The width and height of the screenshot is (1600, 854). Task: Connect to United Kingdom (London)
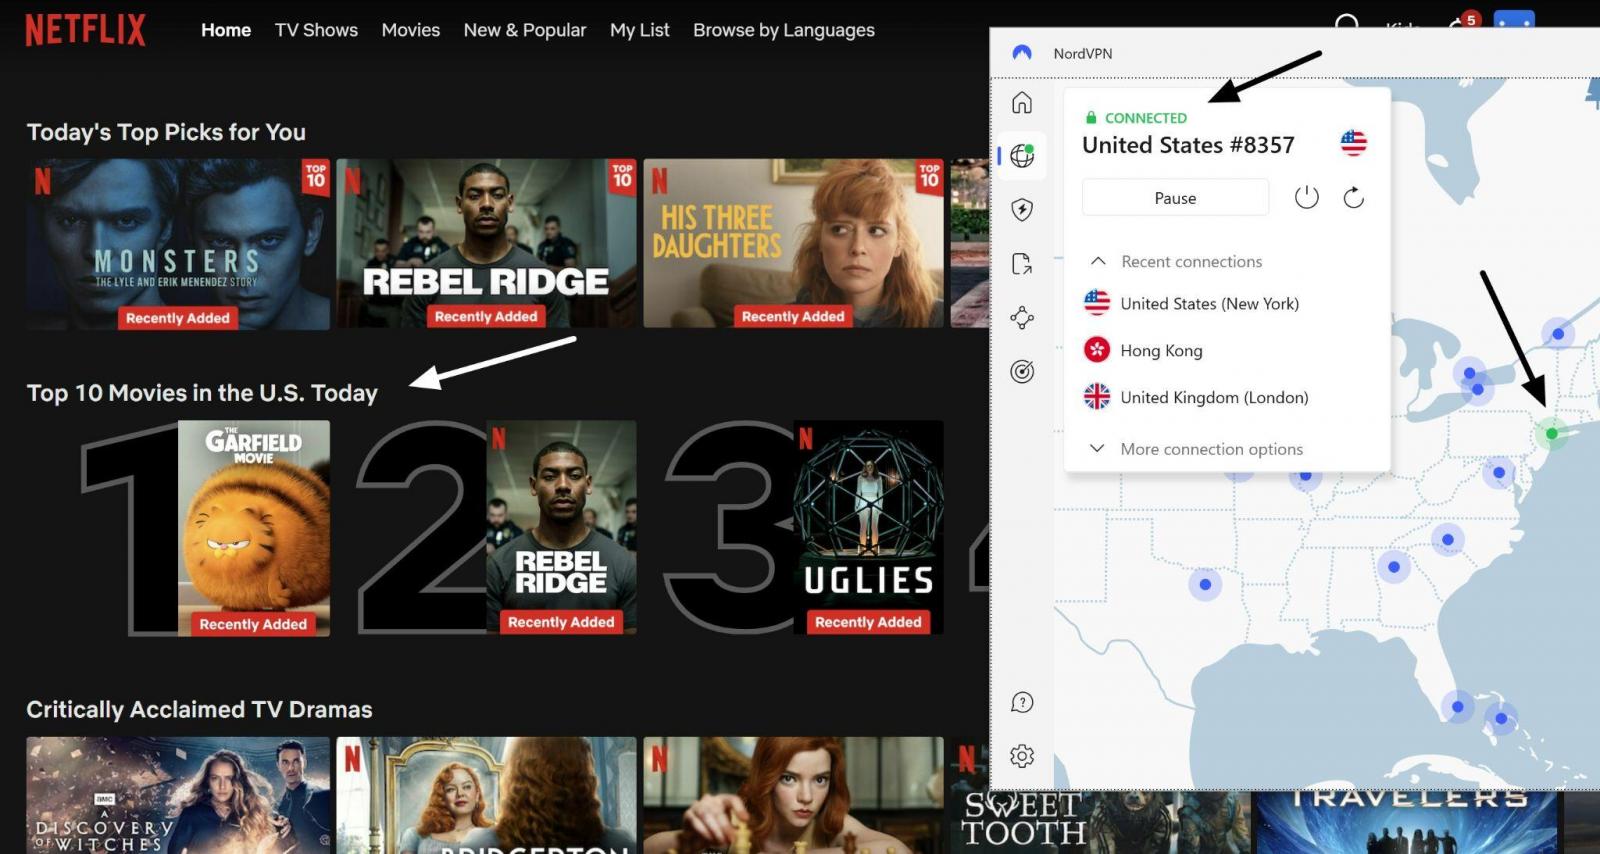pyautogui.click(x=1214, y=397)
